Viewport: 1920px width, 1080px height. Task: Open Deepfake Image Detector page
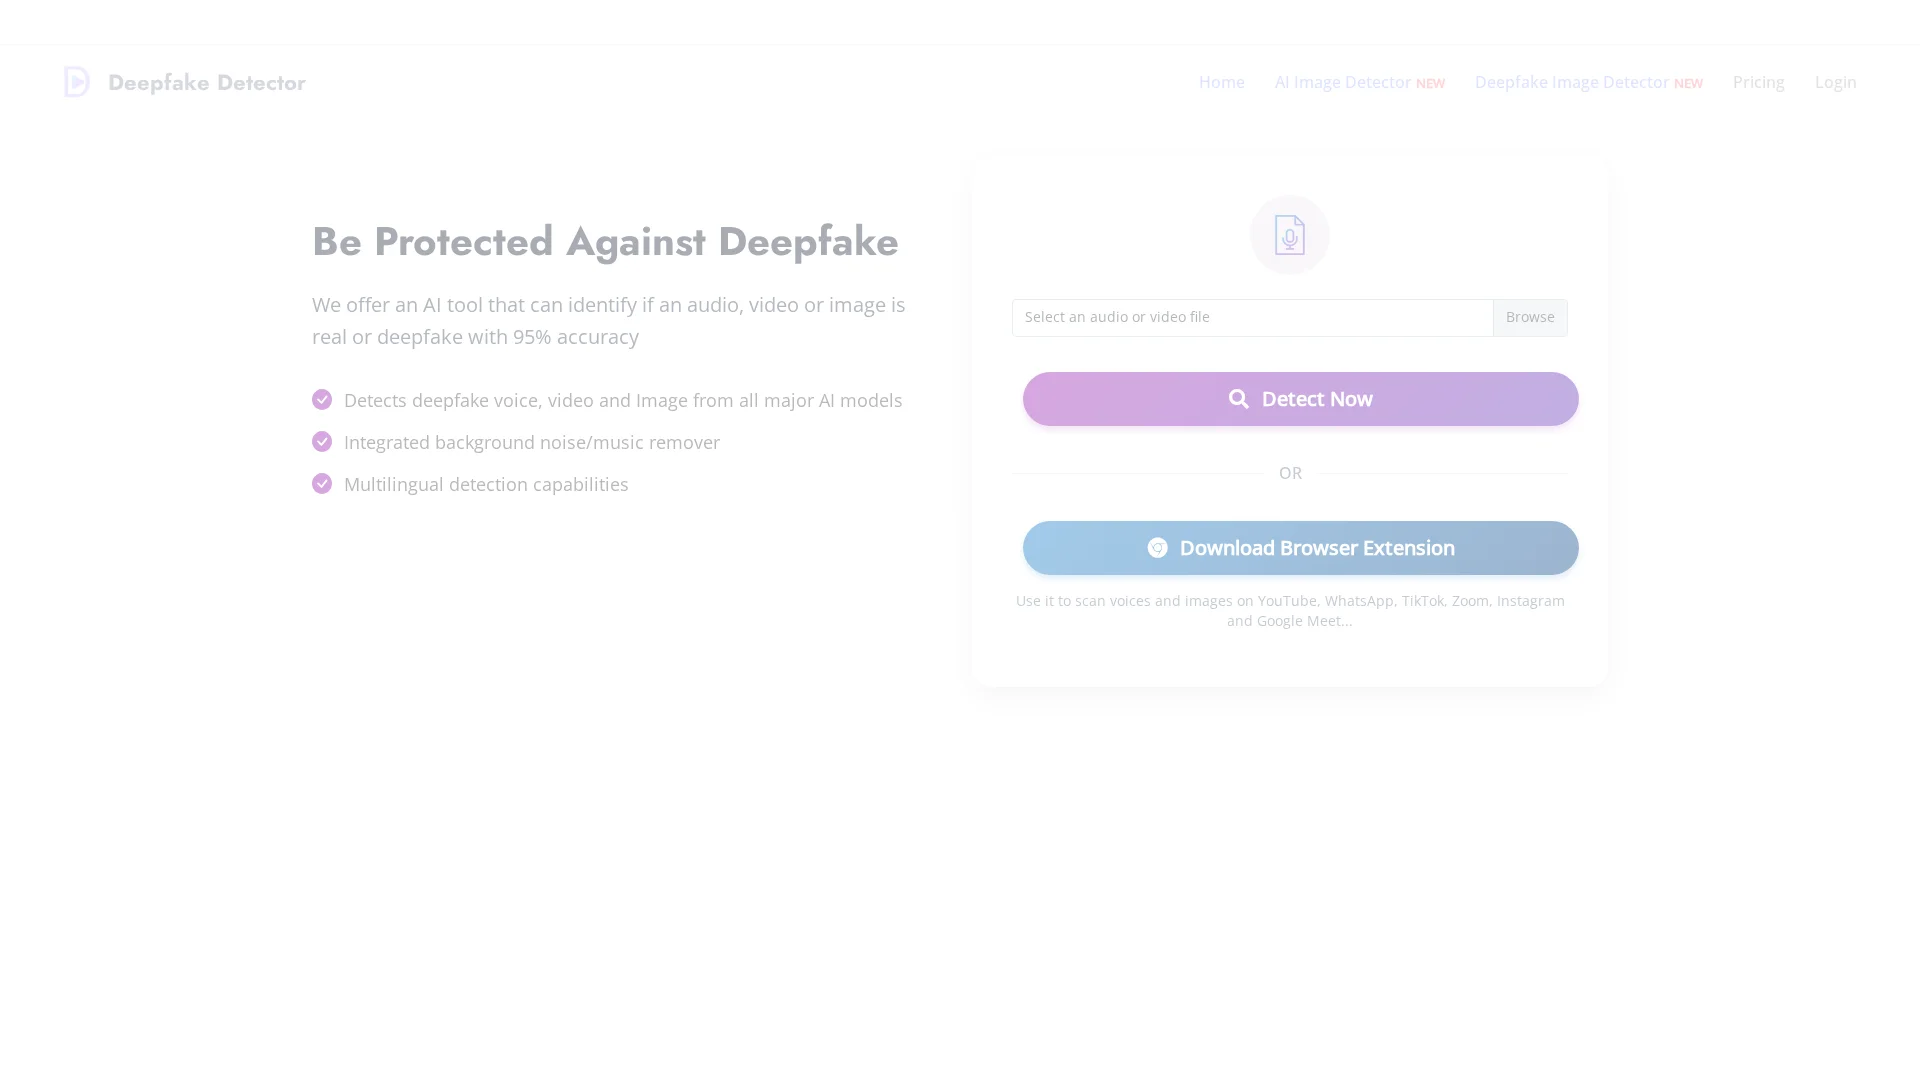[x=1571, y=82]
